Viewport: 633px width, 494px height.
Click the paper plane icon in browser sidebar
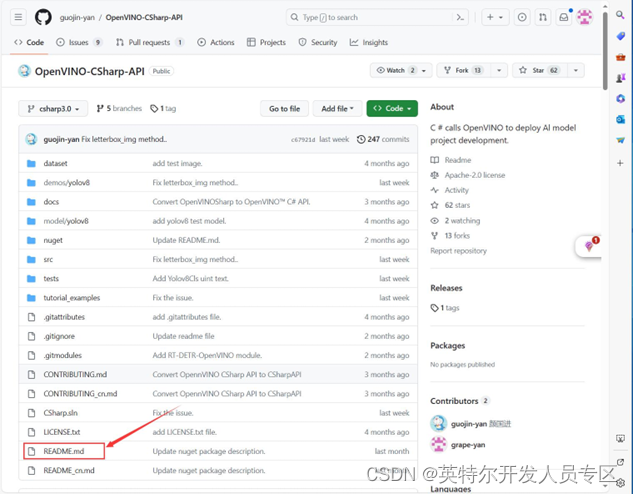pos(620,140)
